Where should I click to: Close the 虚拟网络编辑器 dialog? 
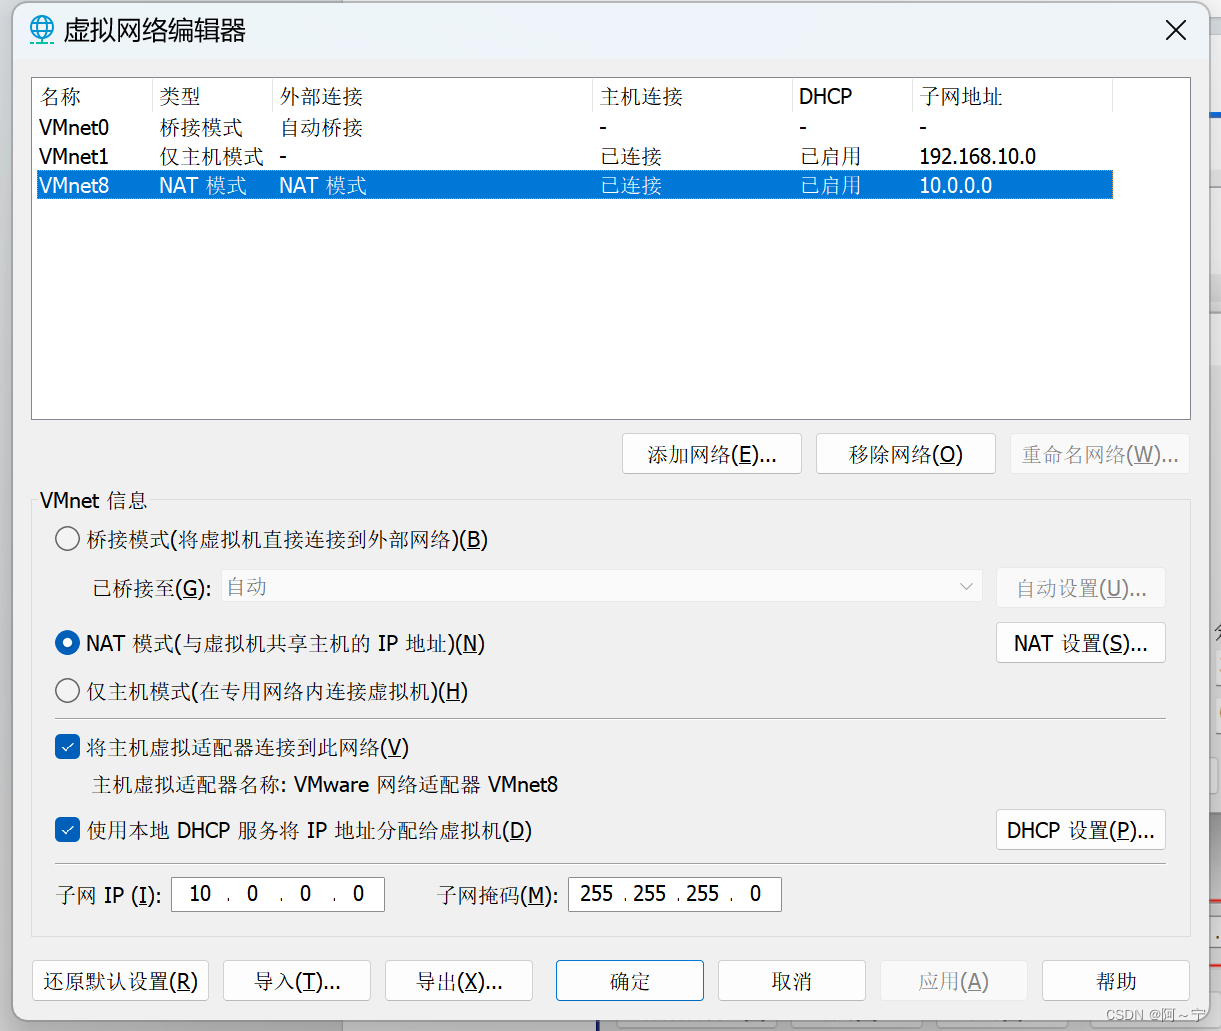click(x=1176, y=30)
